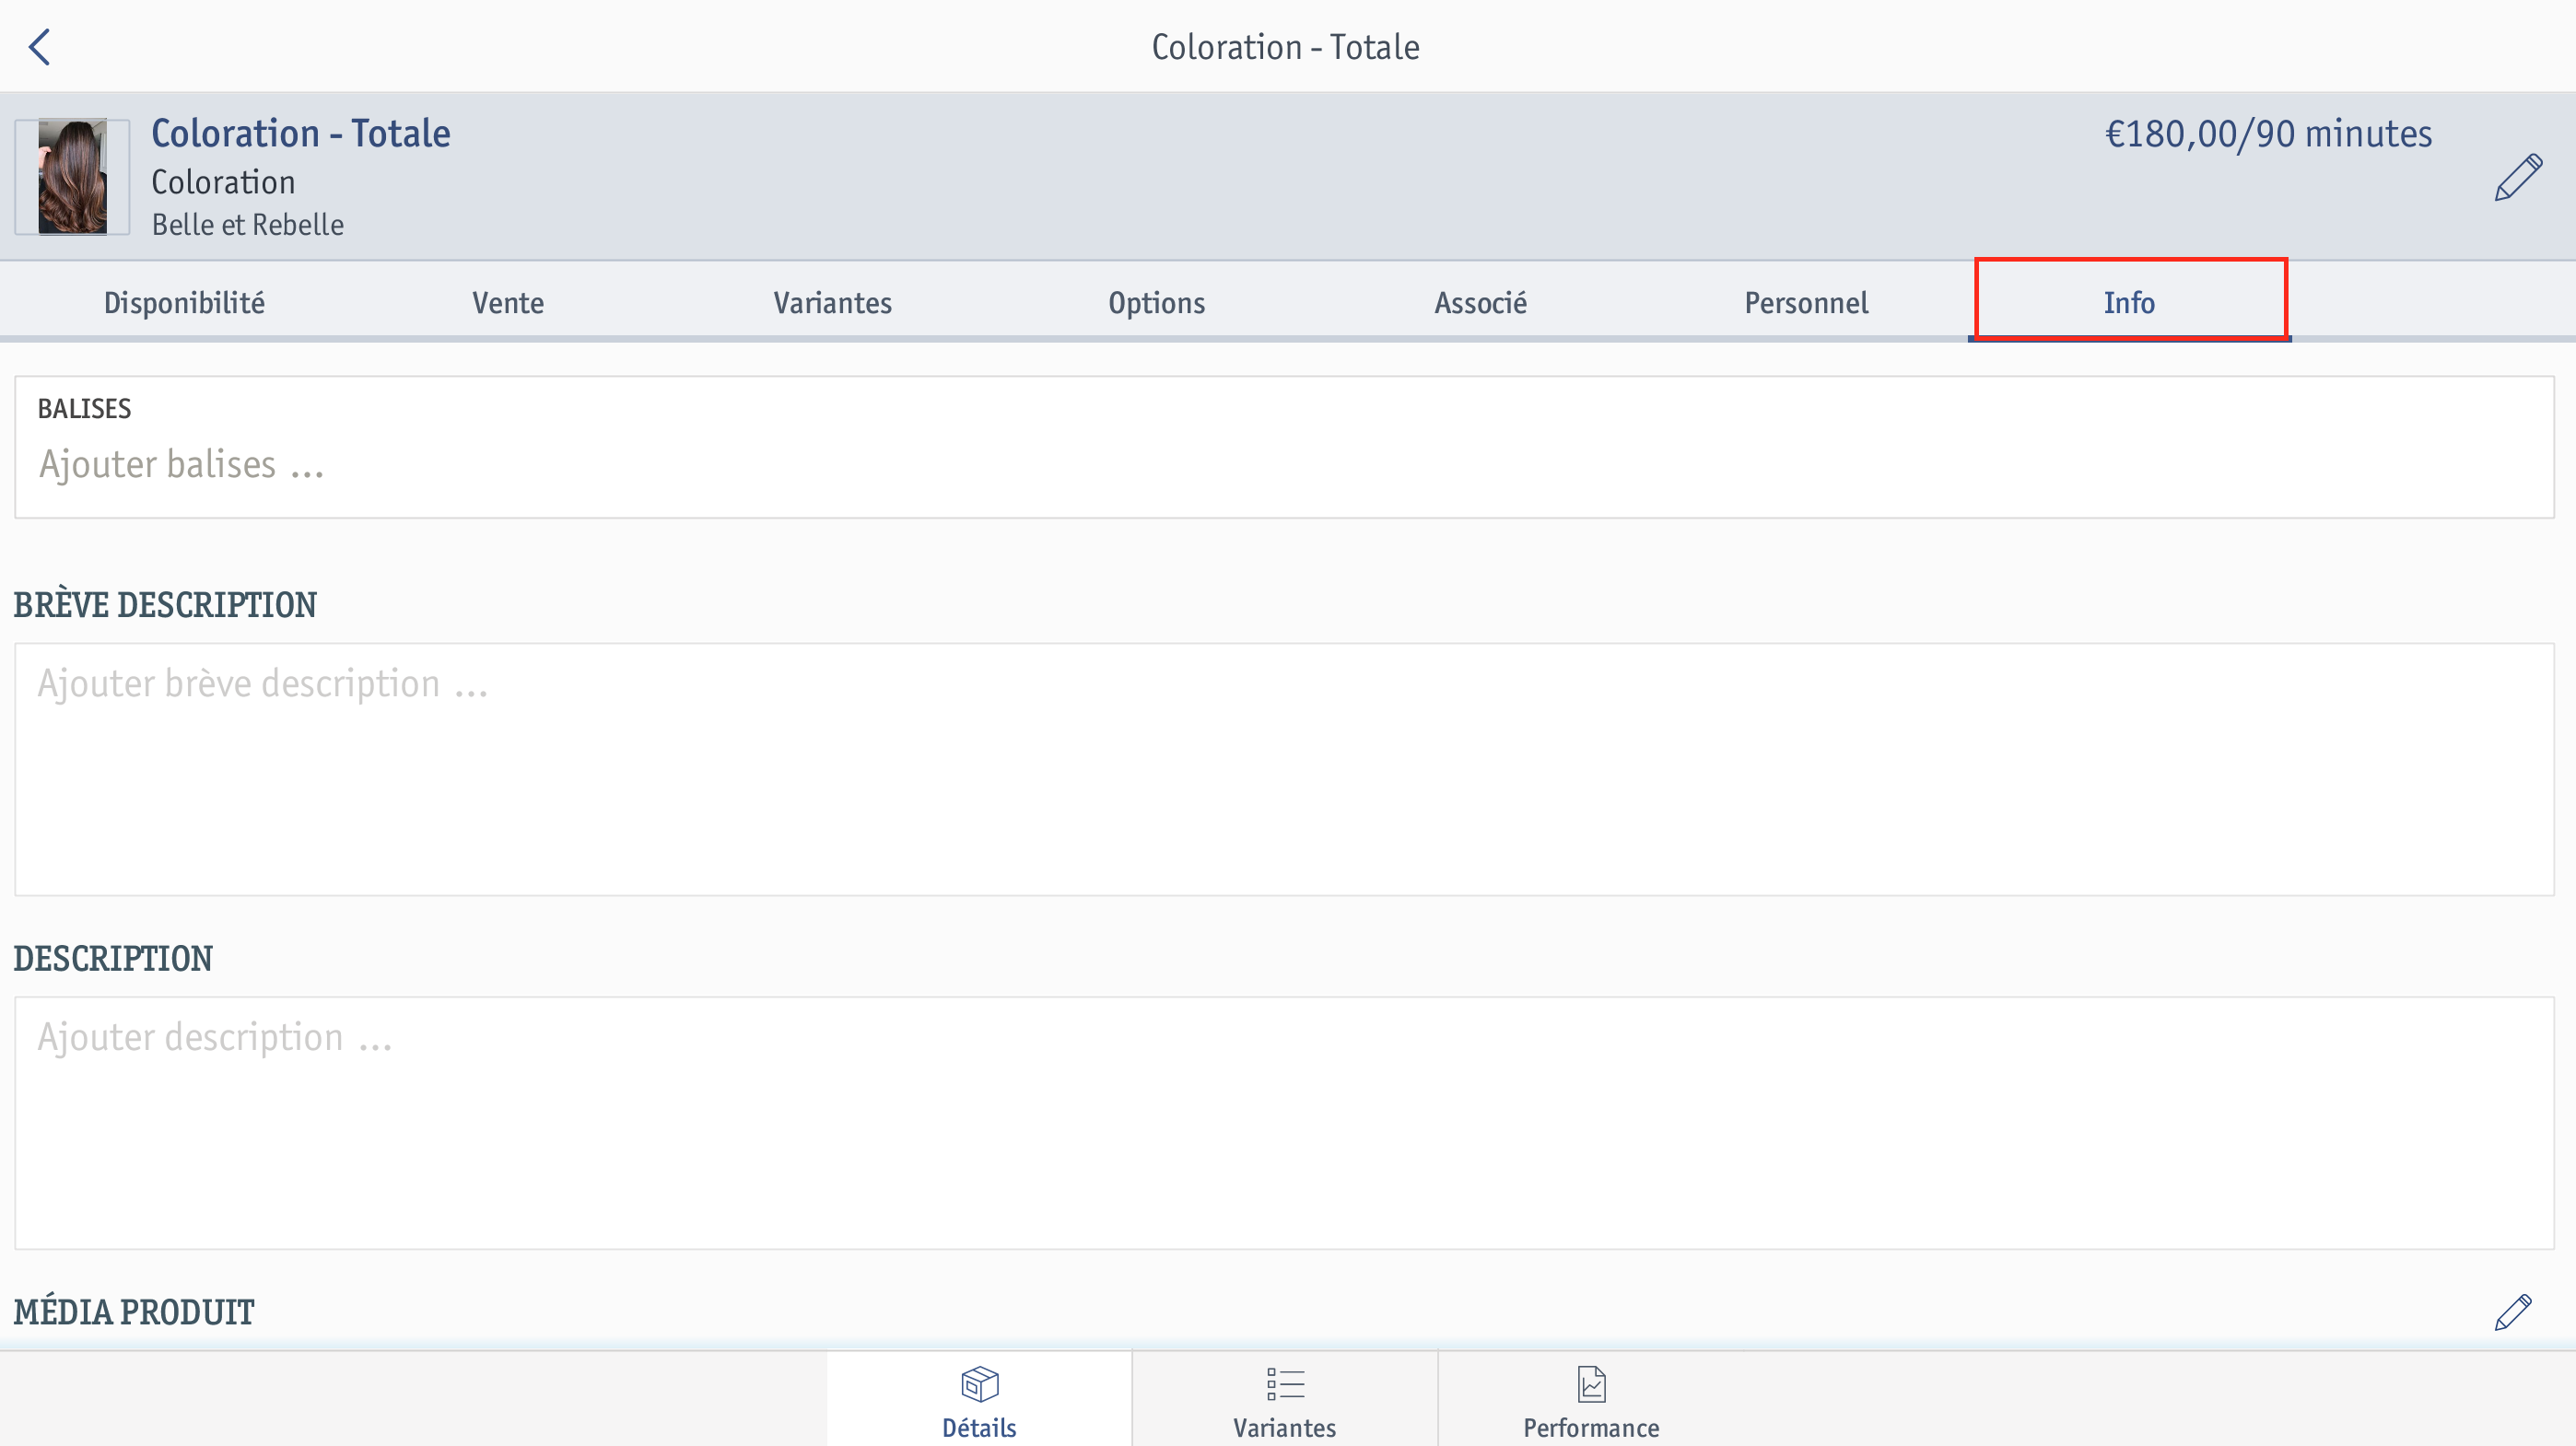
Task: Select the Coloration category label under the title
Action: 223,182
